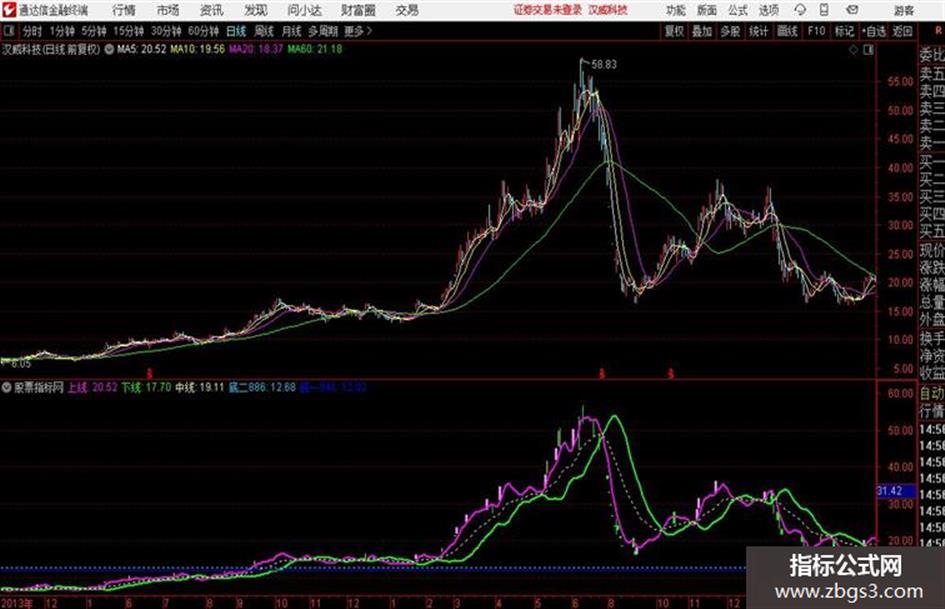Screen dimensions: 945x609
Task: Open the 功能 menu
Action: 676,10
